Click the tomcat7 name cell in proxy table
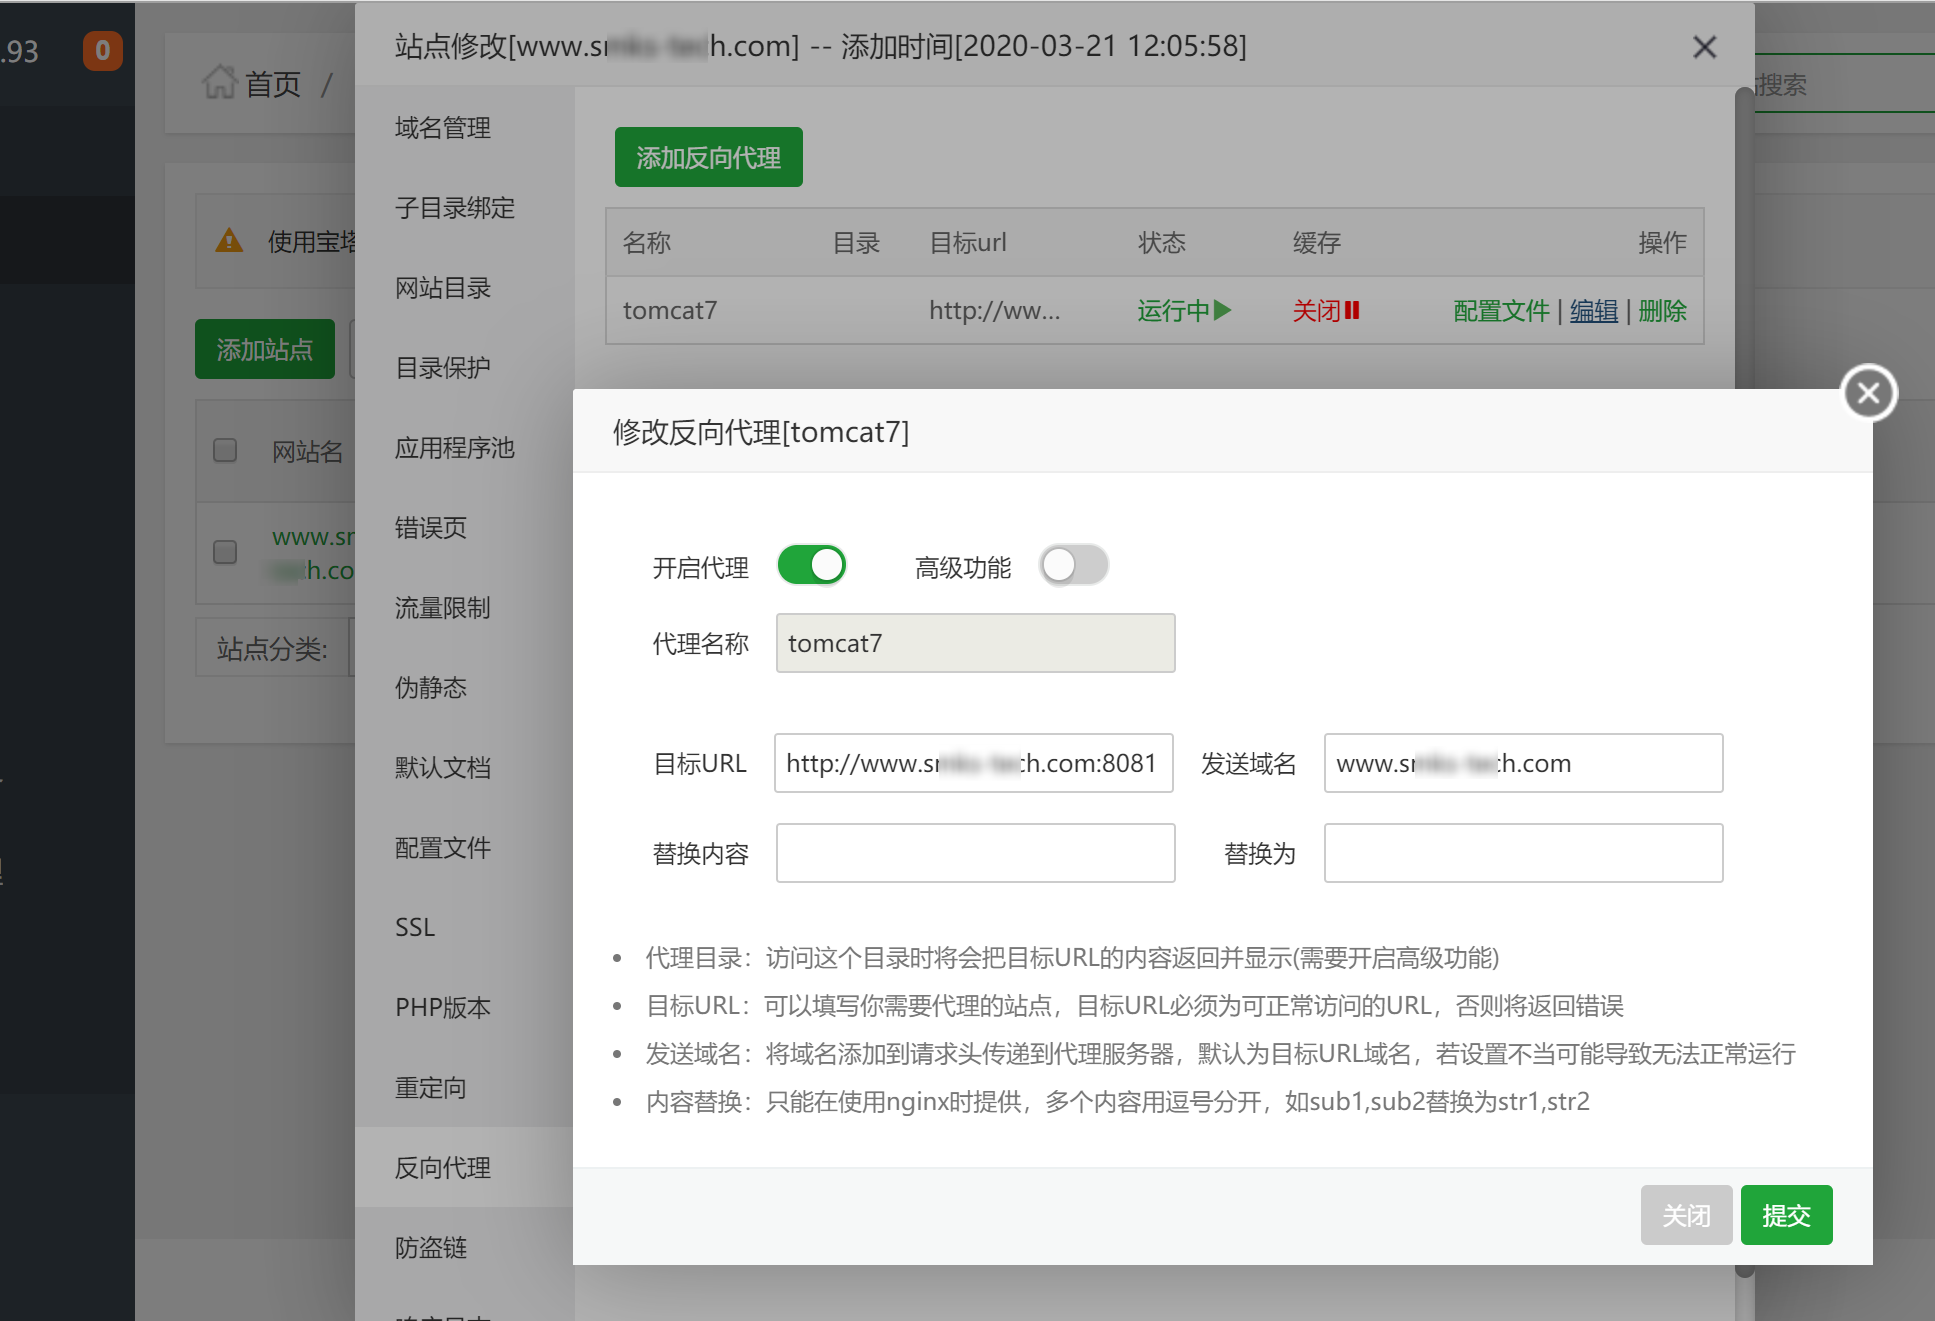The width and height of the screenshot is (1935, 1321). (x=670, y=310)
